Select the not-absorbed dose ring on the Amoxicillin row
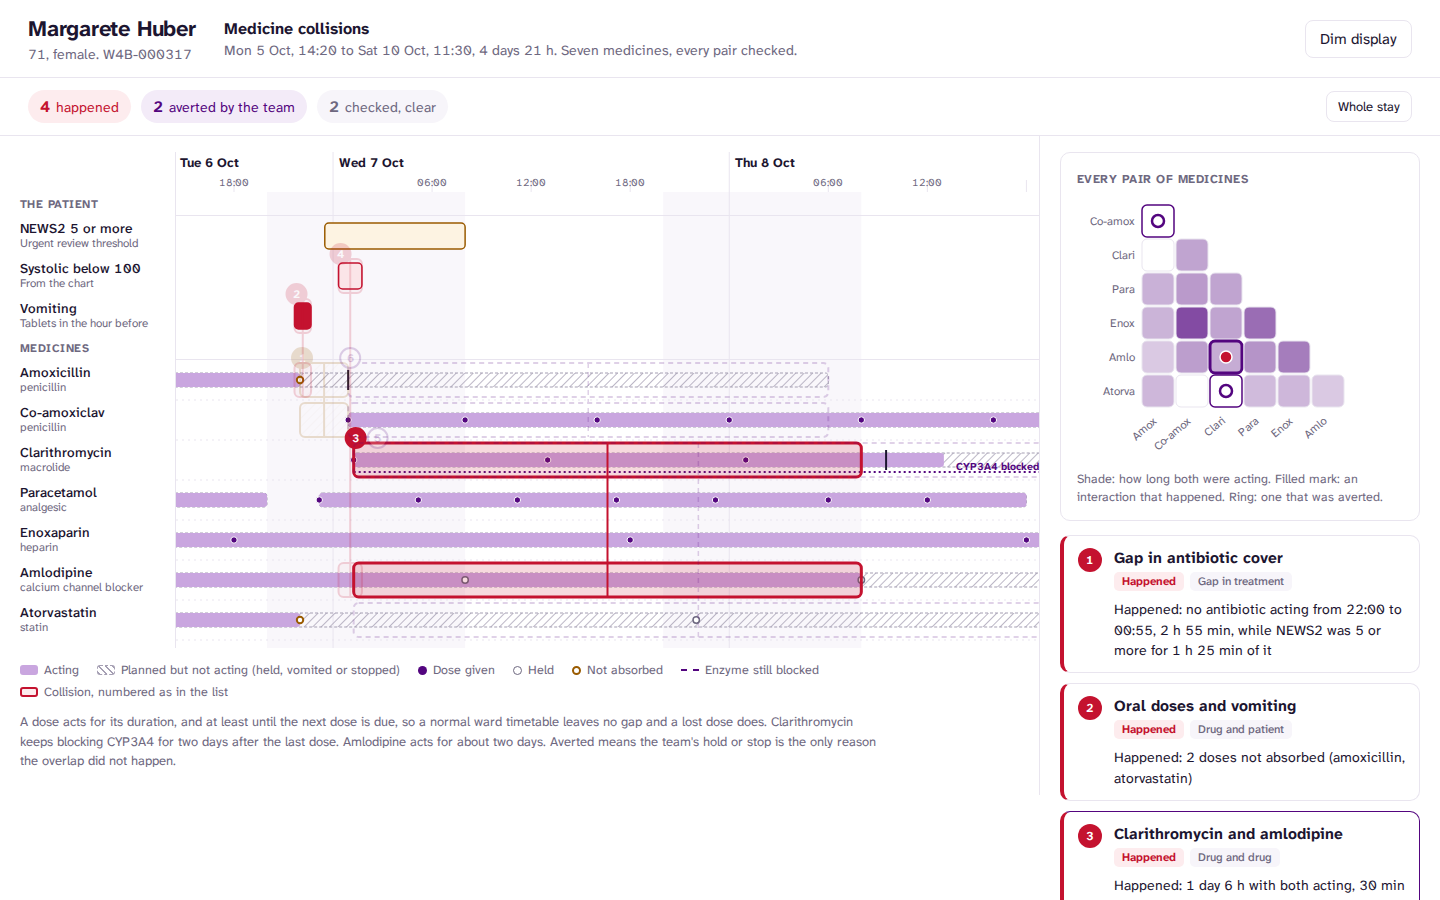Screen dimensions: 1440x900 300,380
